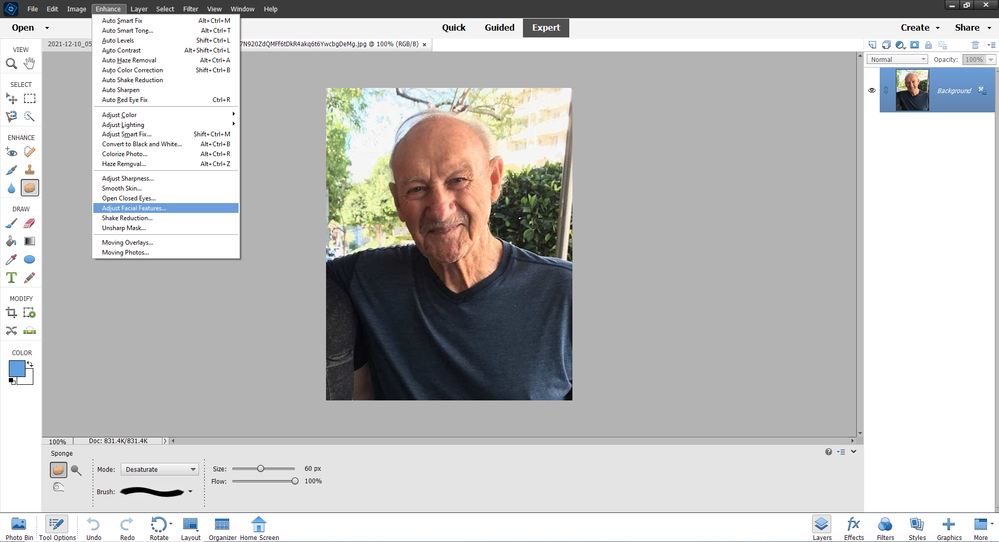
Task: Toggle the lock all pixels icon
Action: (x=928, y=45)
